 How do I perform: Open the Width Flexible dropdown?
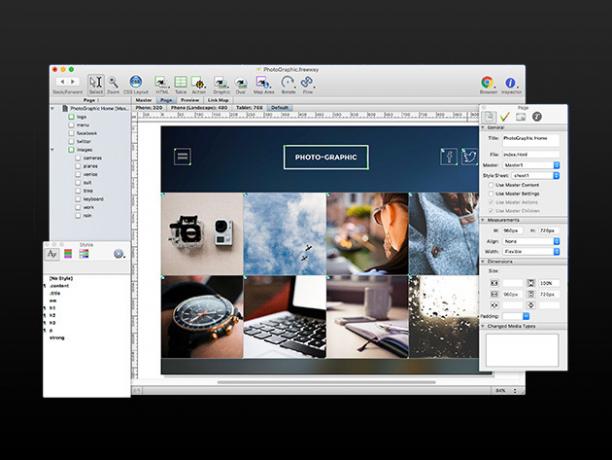[531, 252]
